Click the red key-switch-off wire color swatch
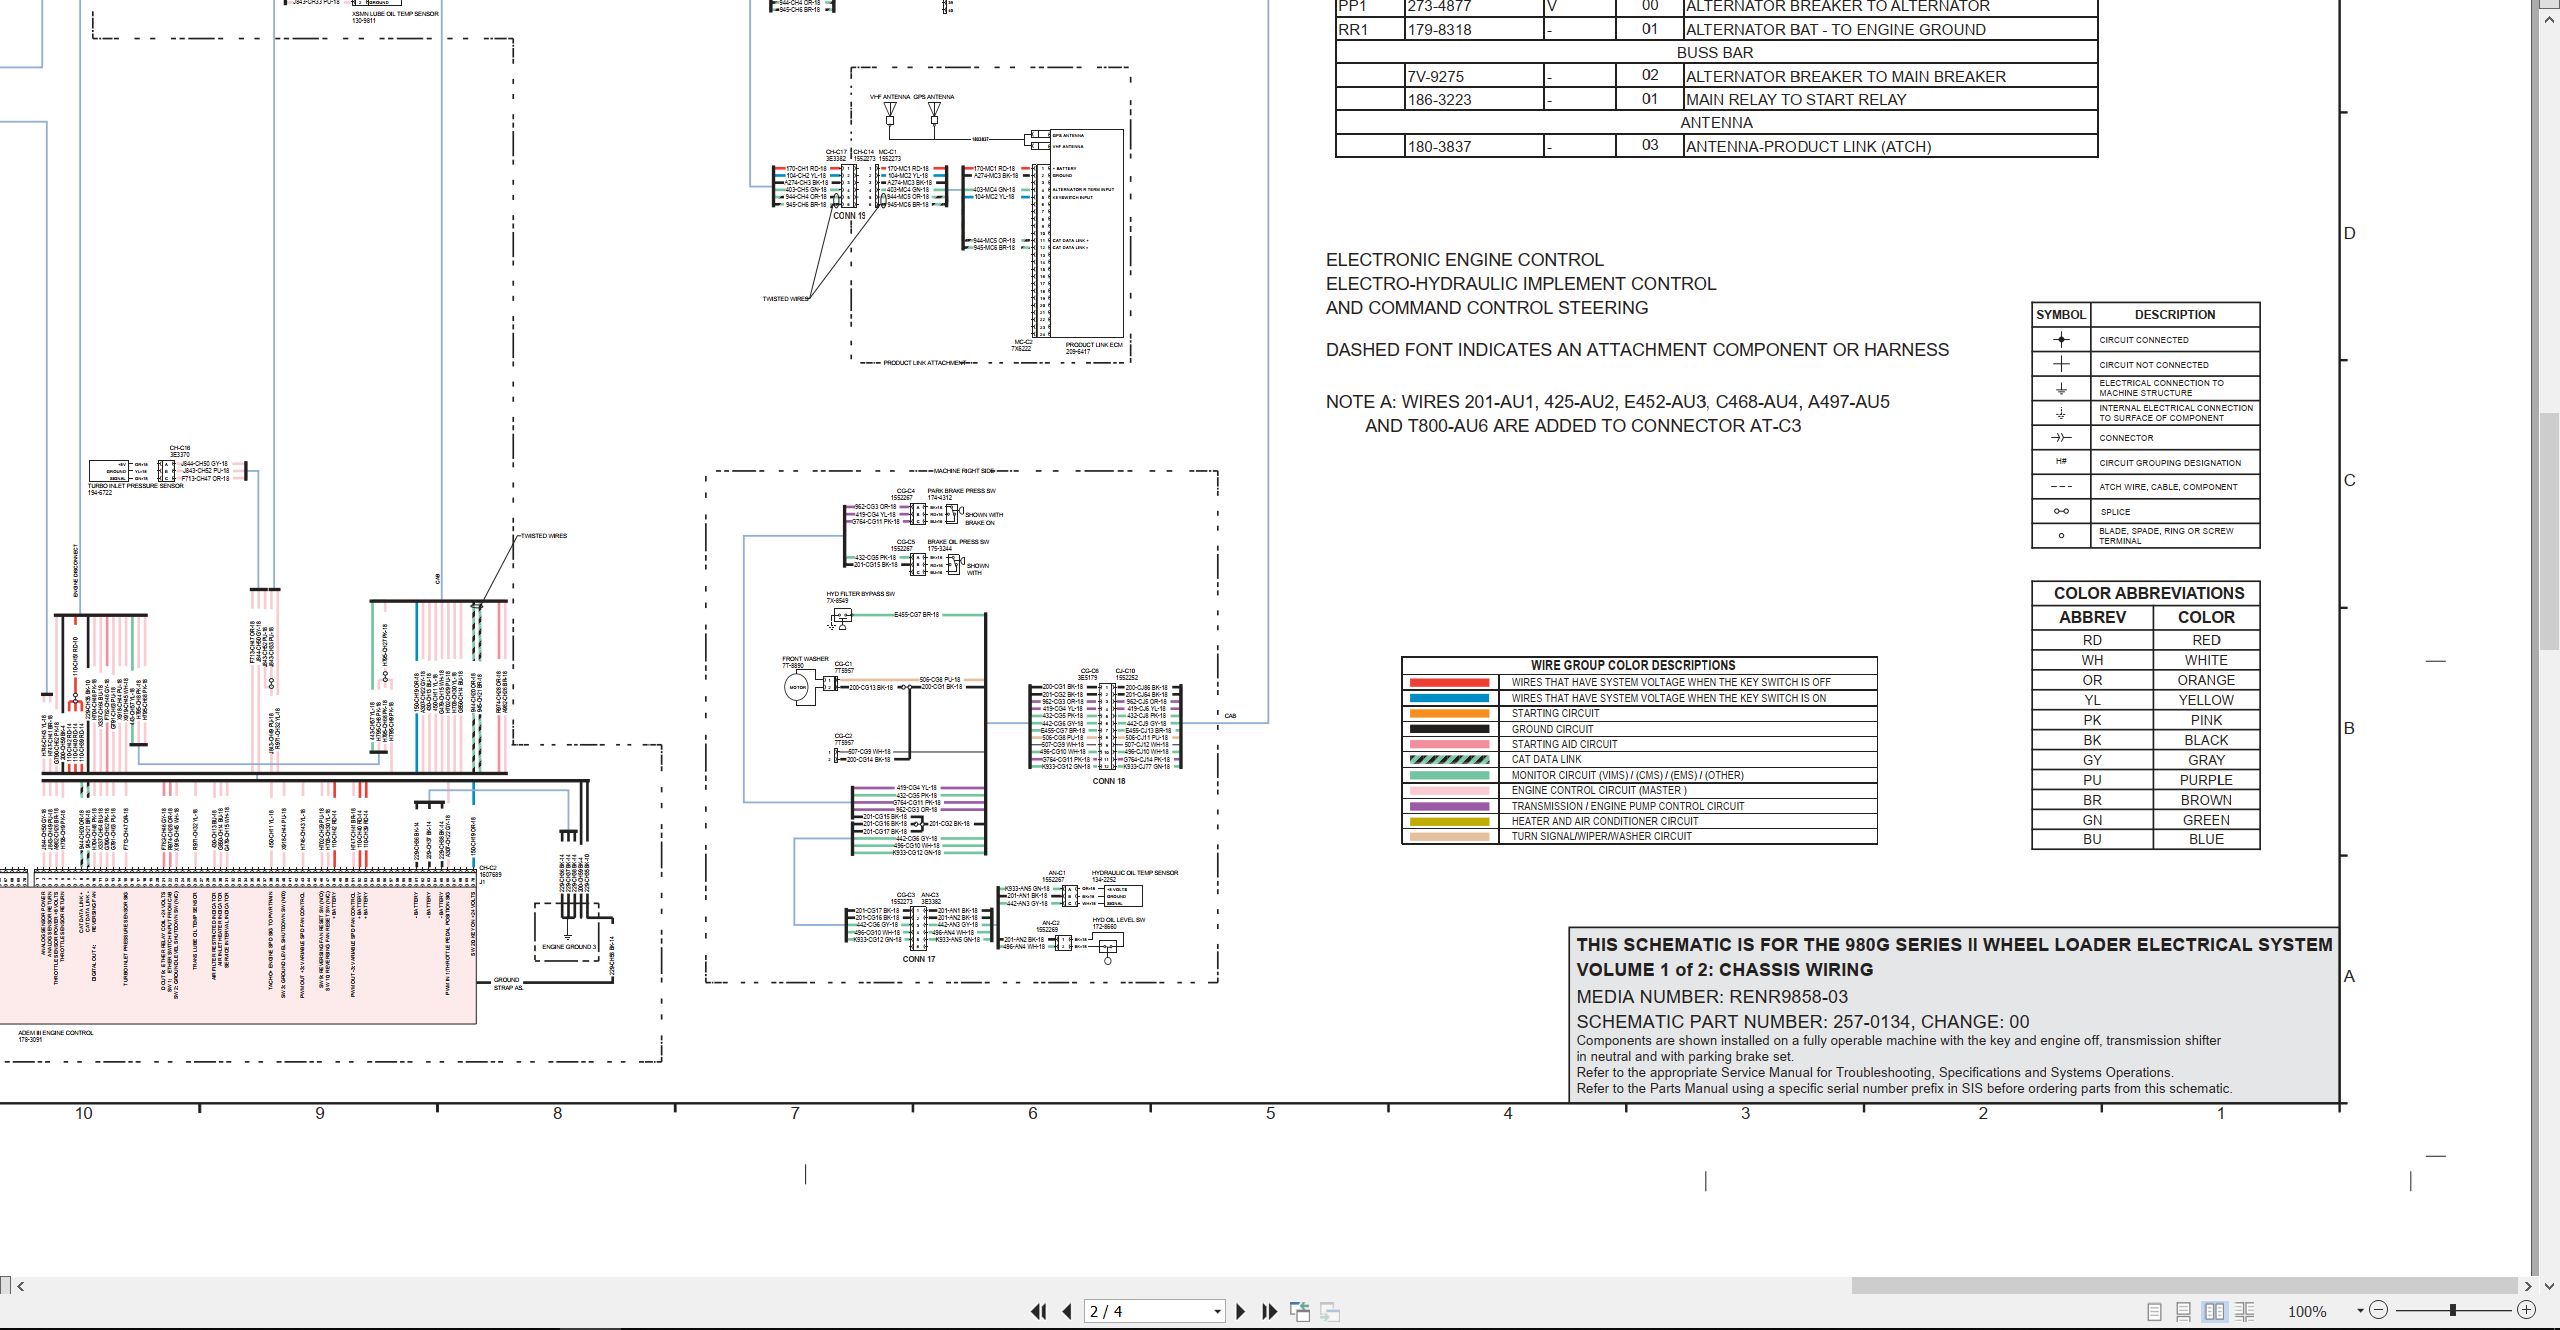The image size is (2560, 1330). (1449, 683)
